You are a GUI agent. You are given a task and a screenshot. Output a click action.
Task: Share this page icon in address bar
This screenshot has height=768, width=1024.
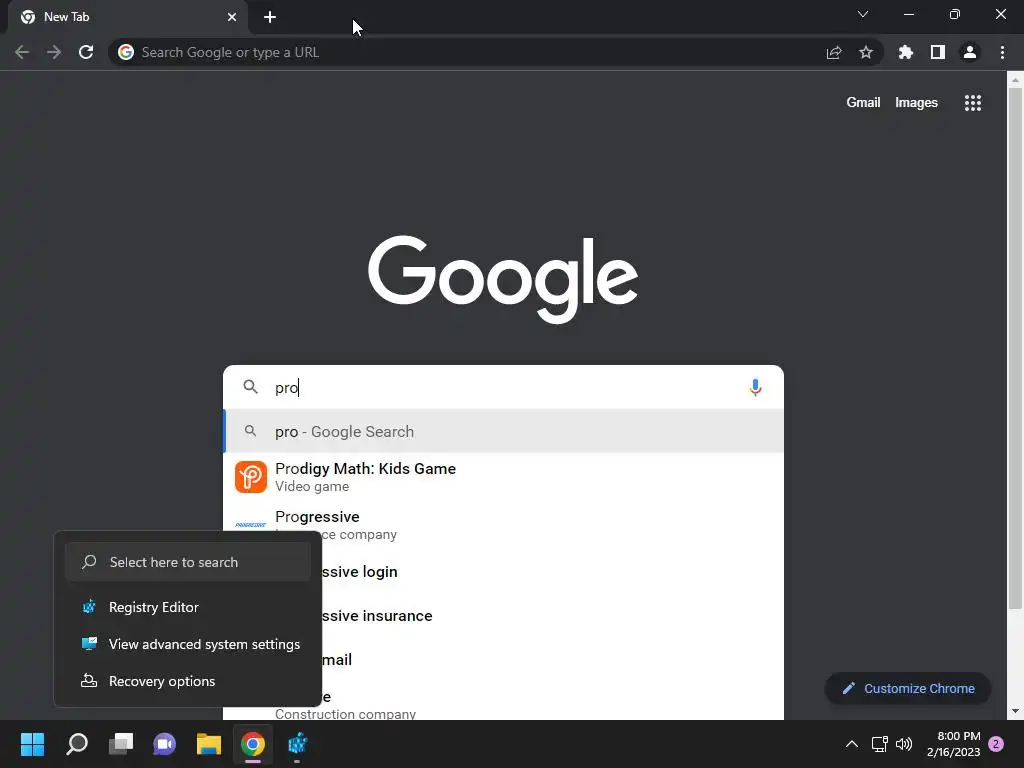click(x=834, y=52)
